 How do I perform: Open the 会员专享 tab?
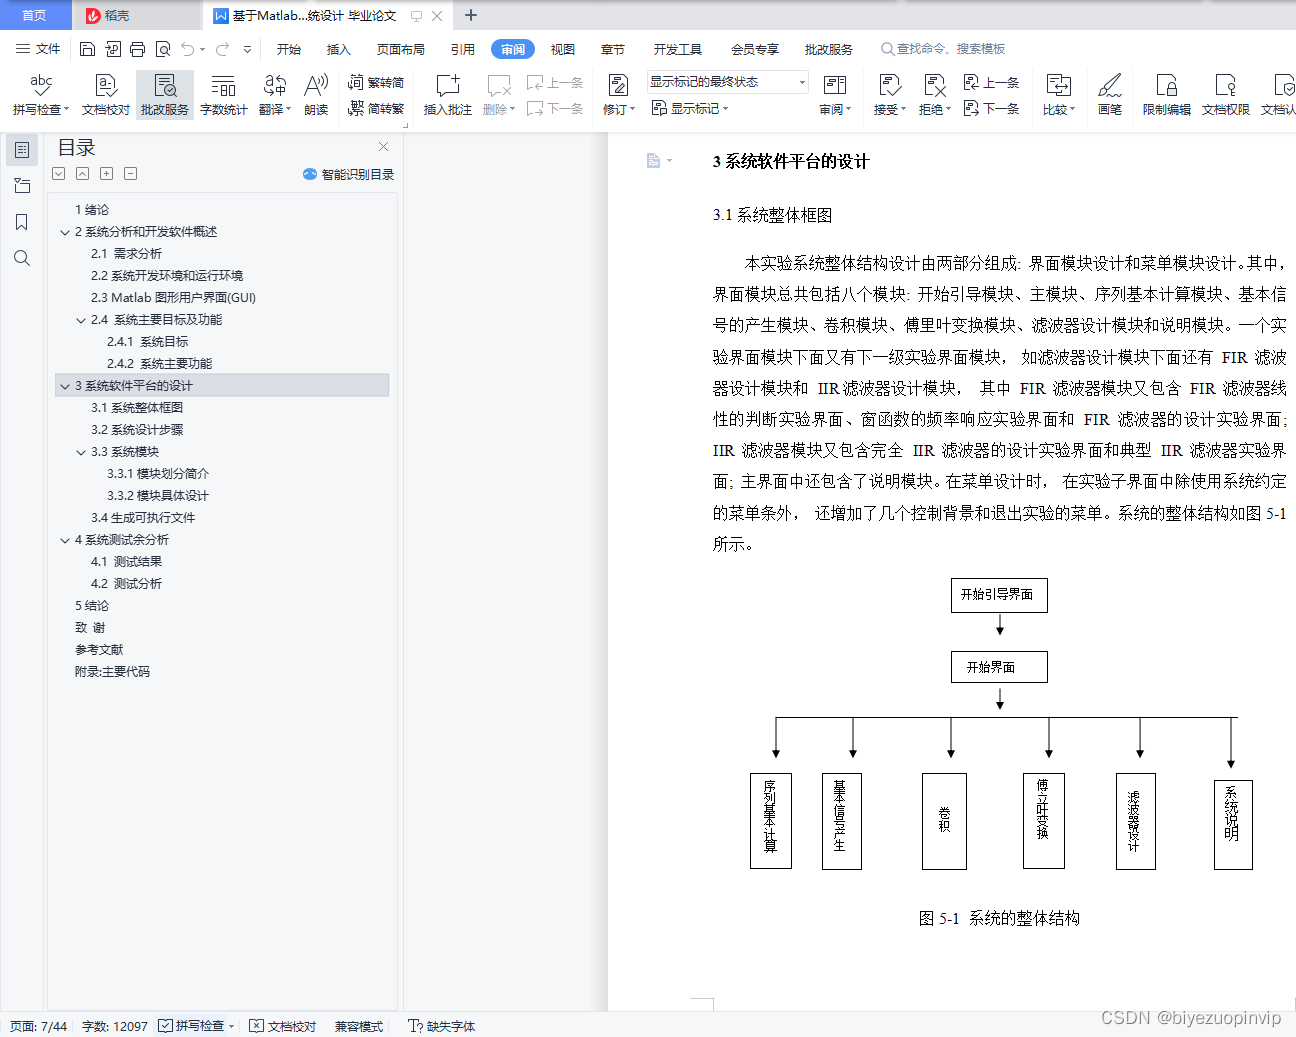[755, 49]
